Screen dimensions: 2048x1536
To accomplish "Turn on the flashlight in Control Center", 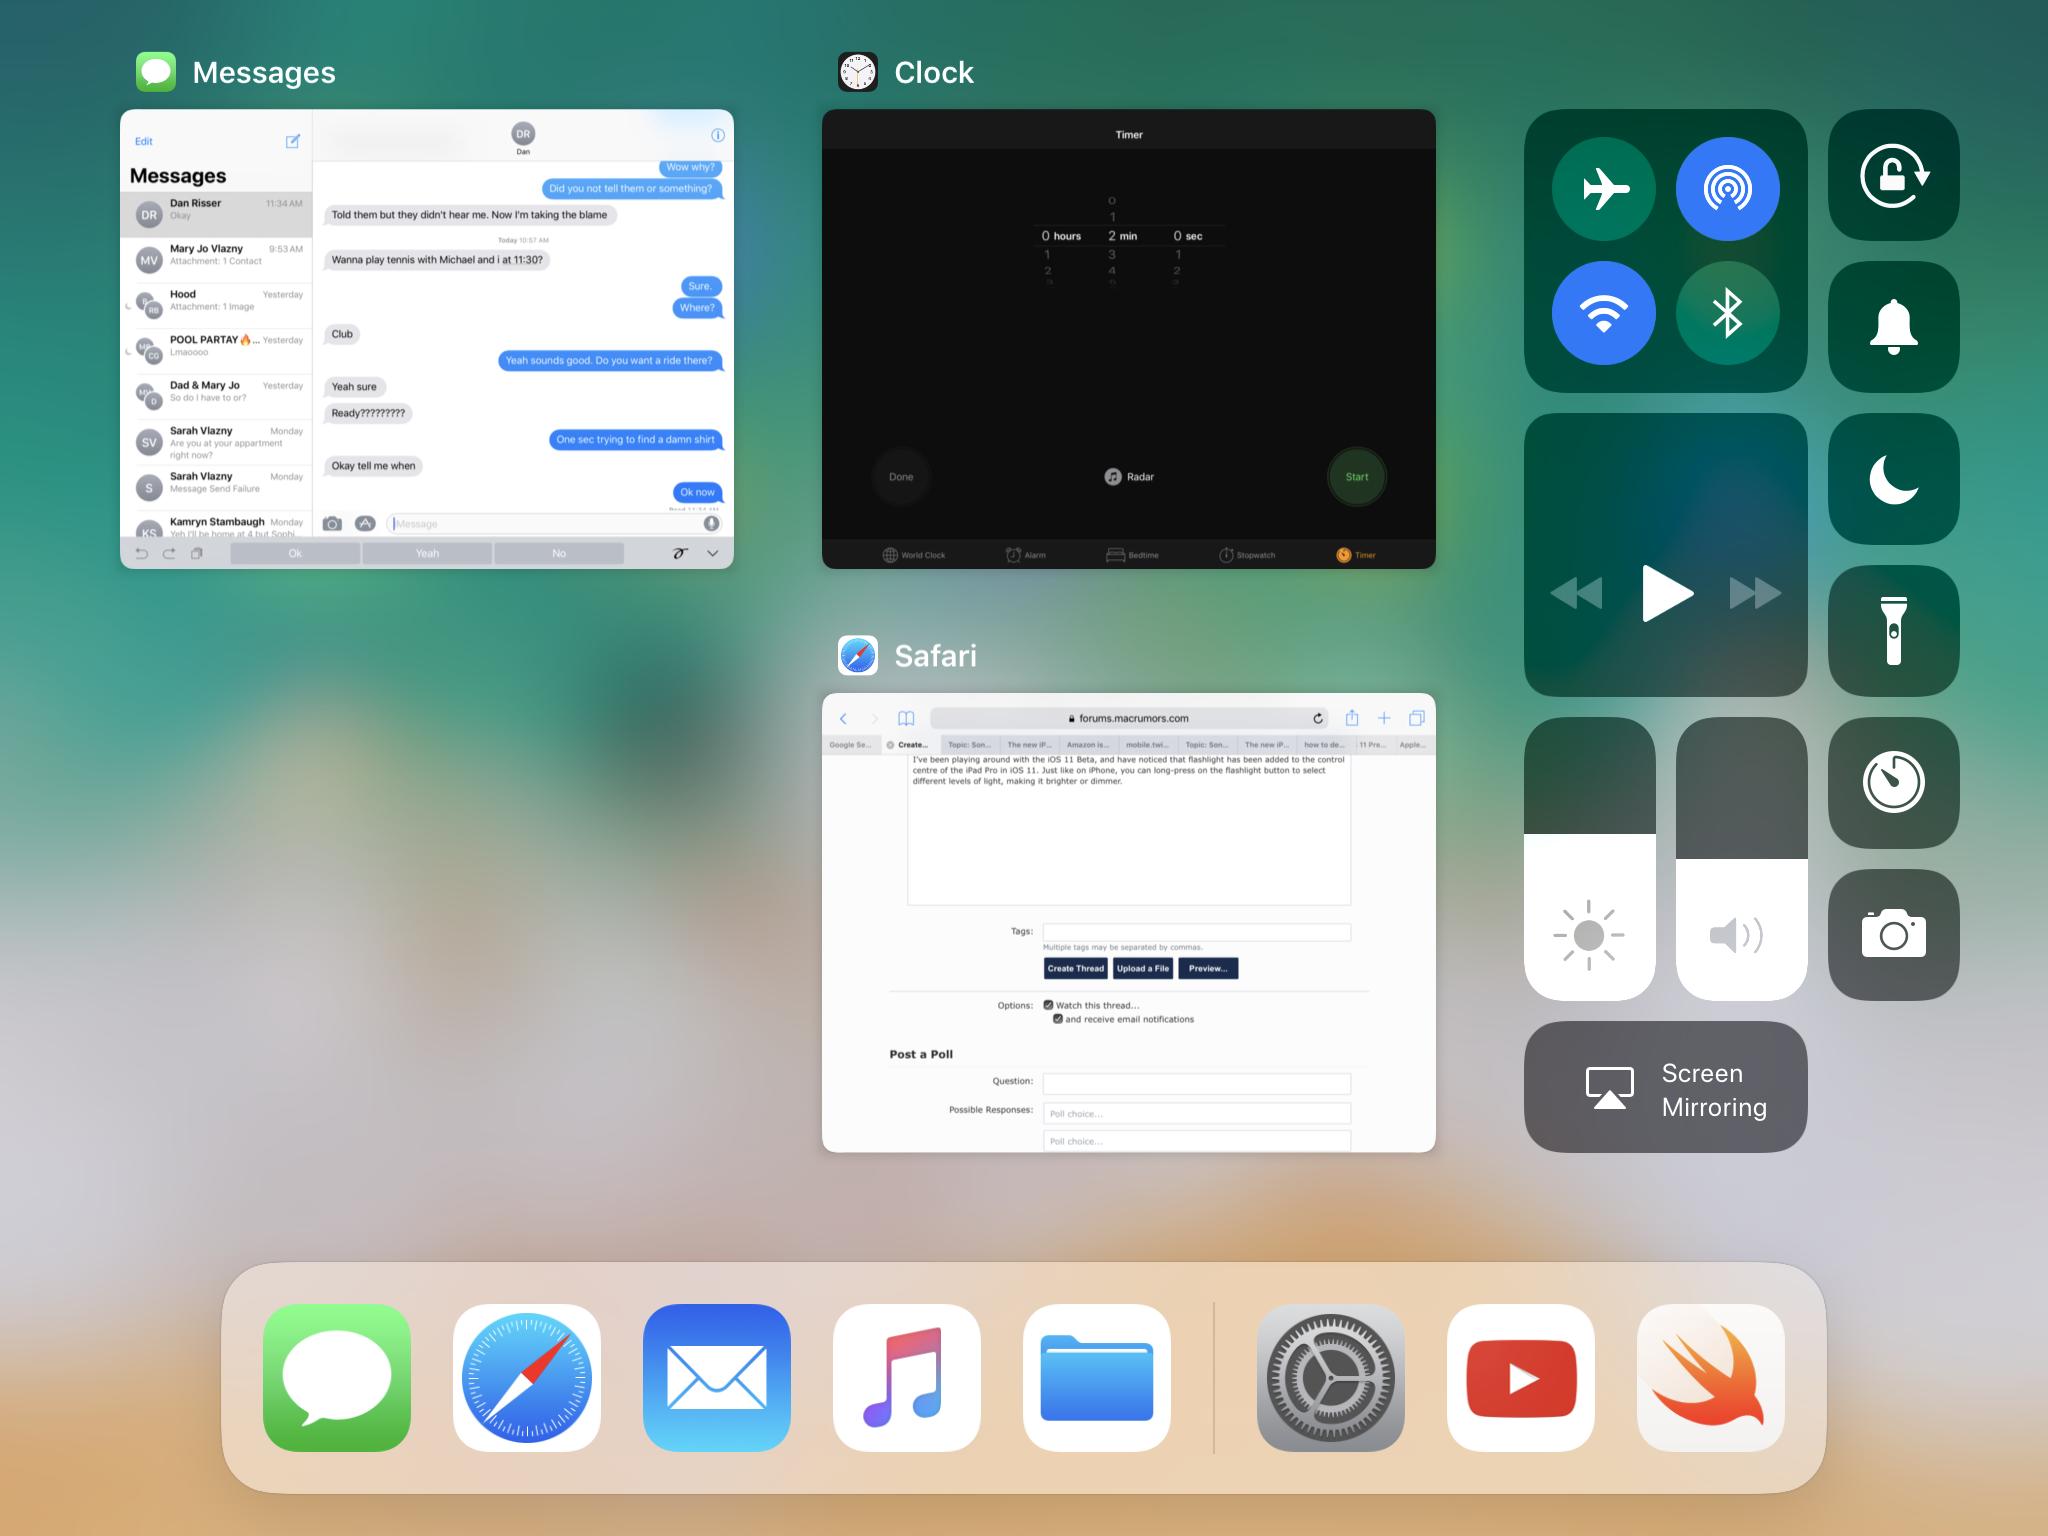I will coord(1893,631).
